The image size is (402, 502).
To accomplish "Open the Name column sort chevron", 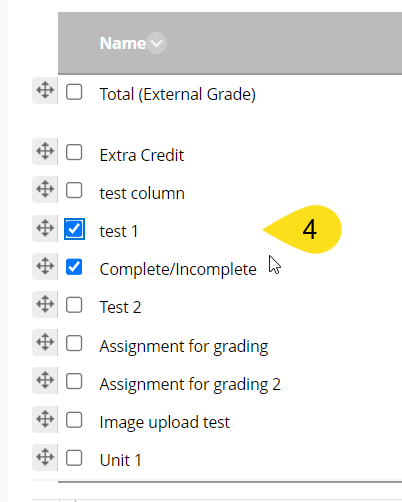I will (157, 43).
